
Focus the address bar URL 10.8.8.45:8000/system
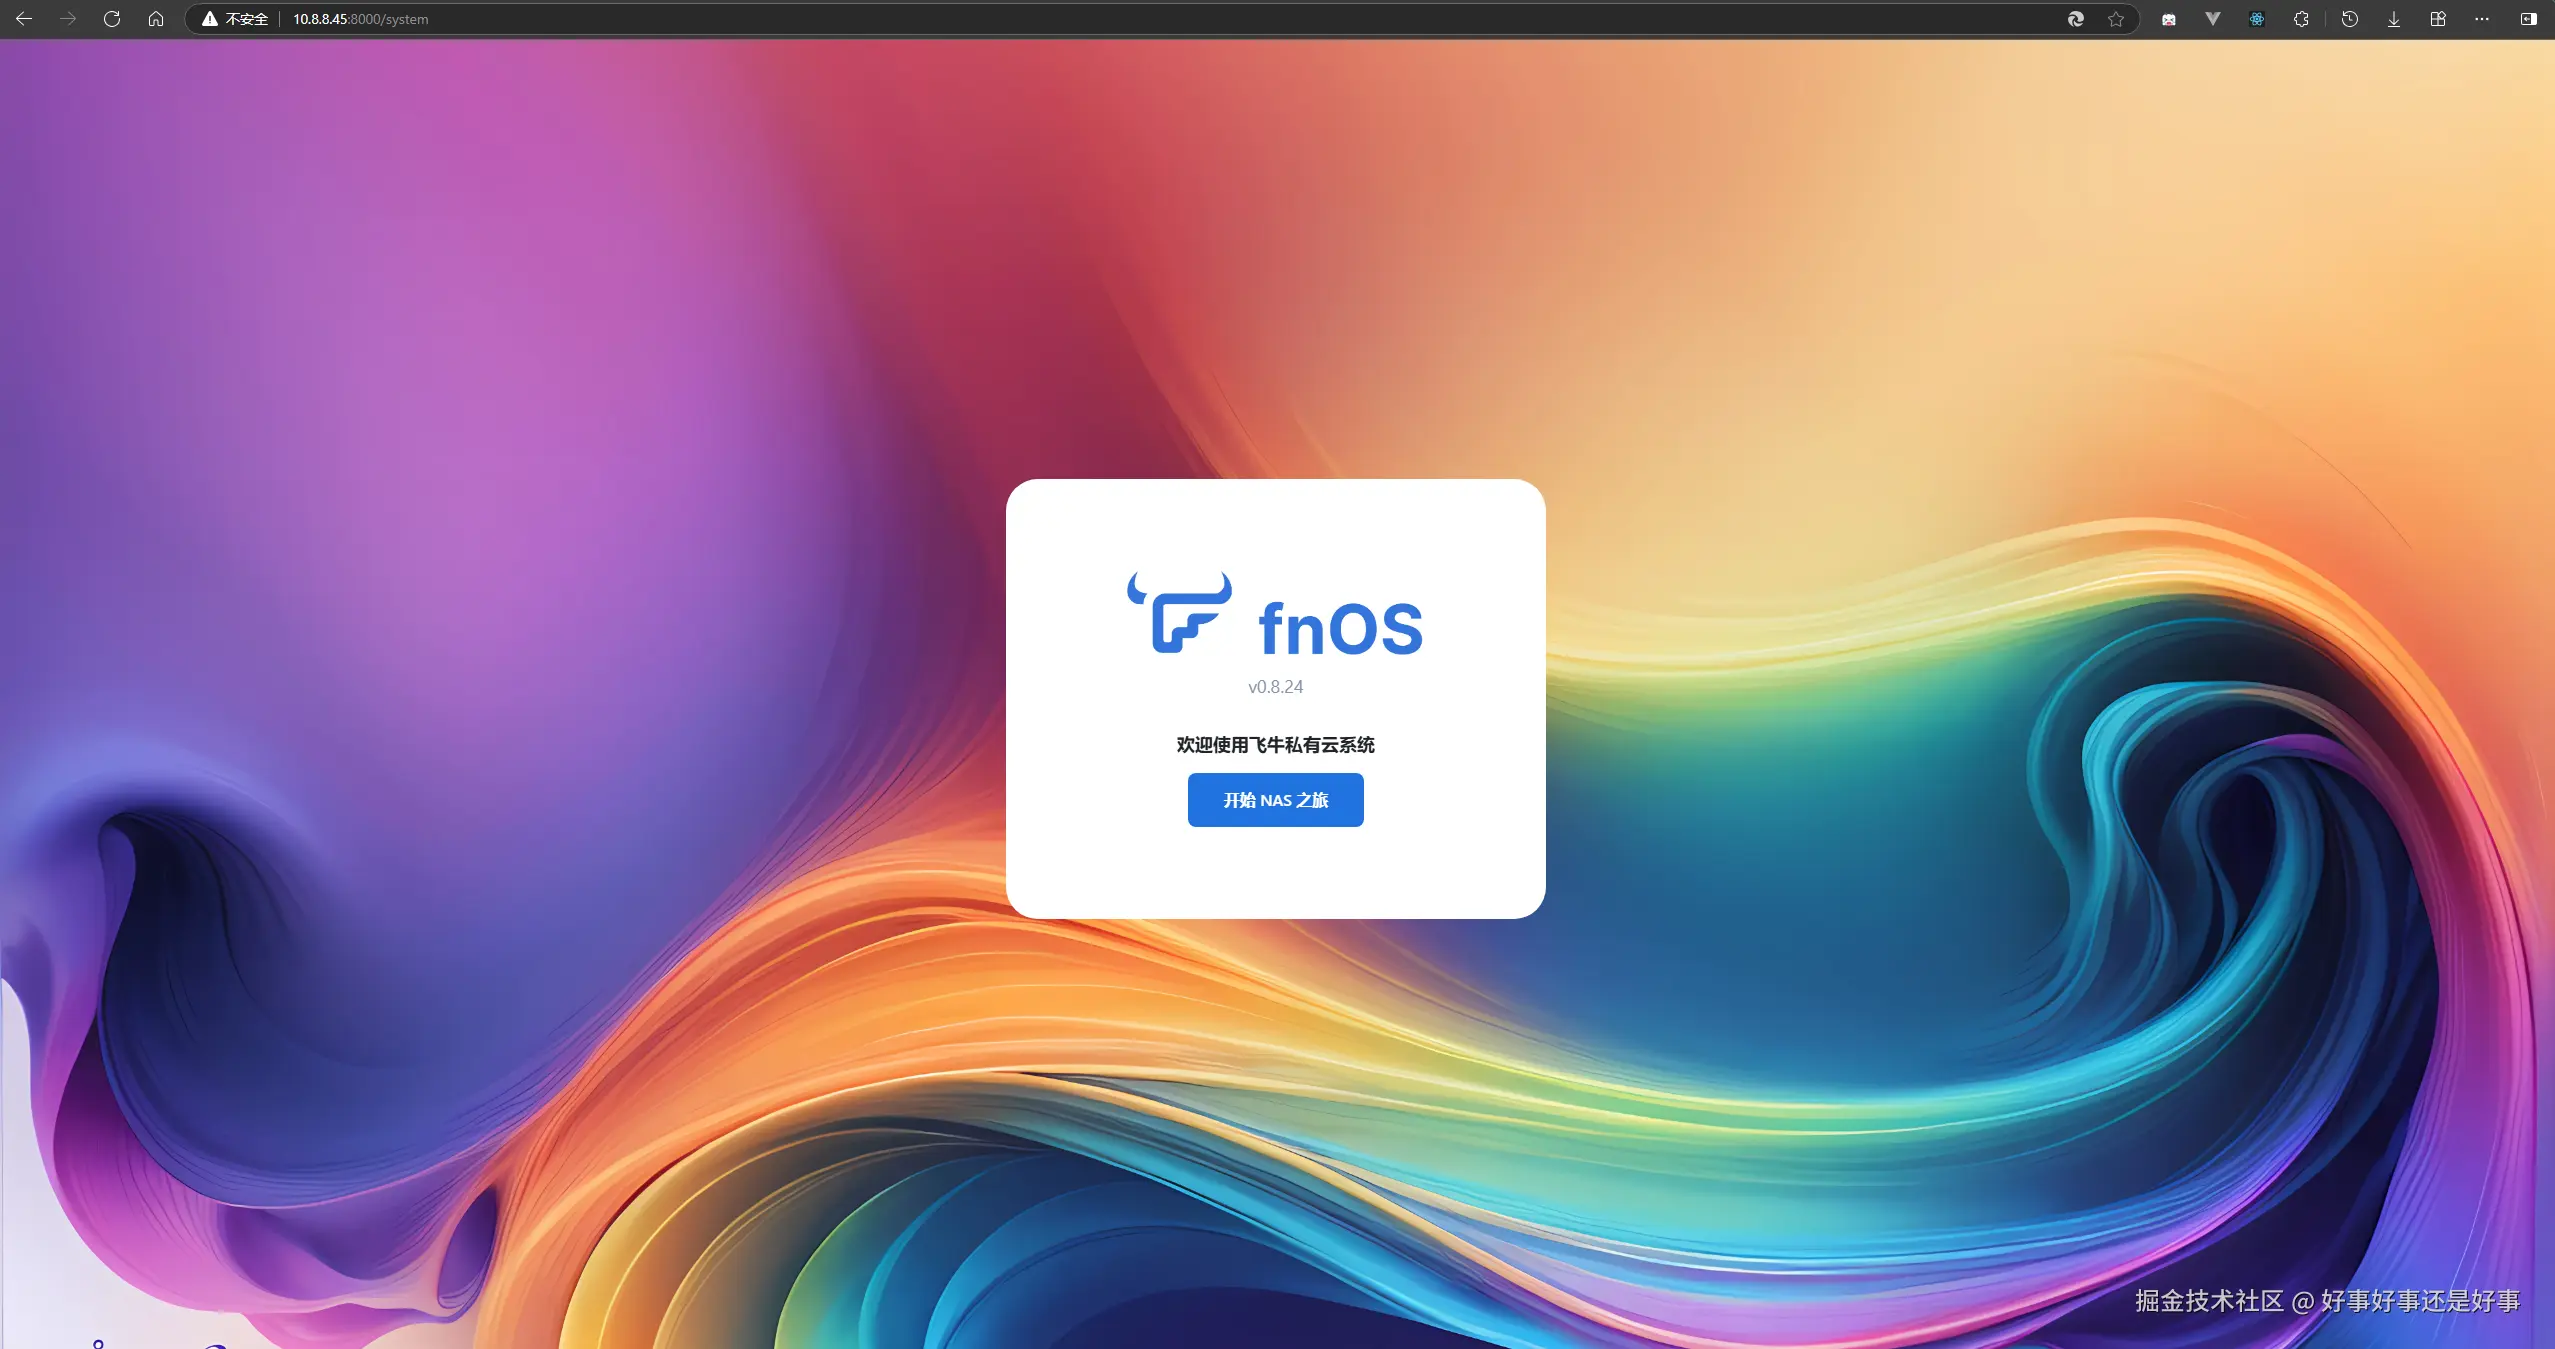click(360, 19)
